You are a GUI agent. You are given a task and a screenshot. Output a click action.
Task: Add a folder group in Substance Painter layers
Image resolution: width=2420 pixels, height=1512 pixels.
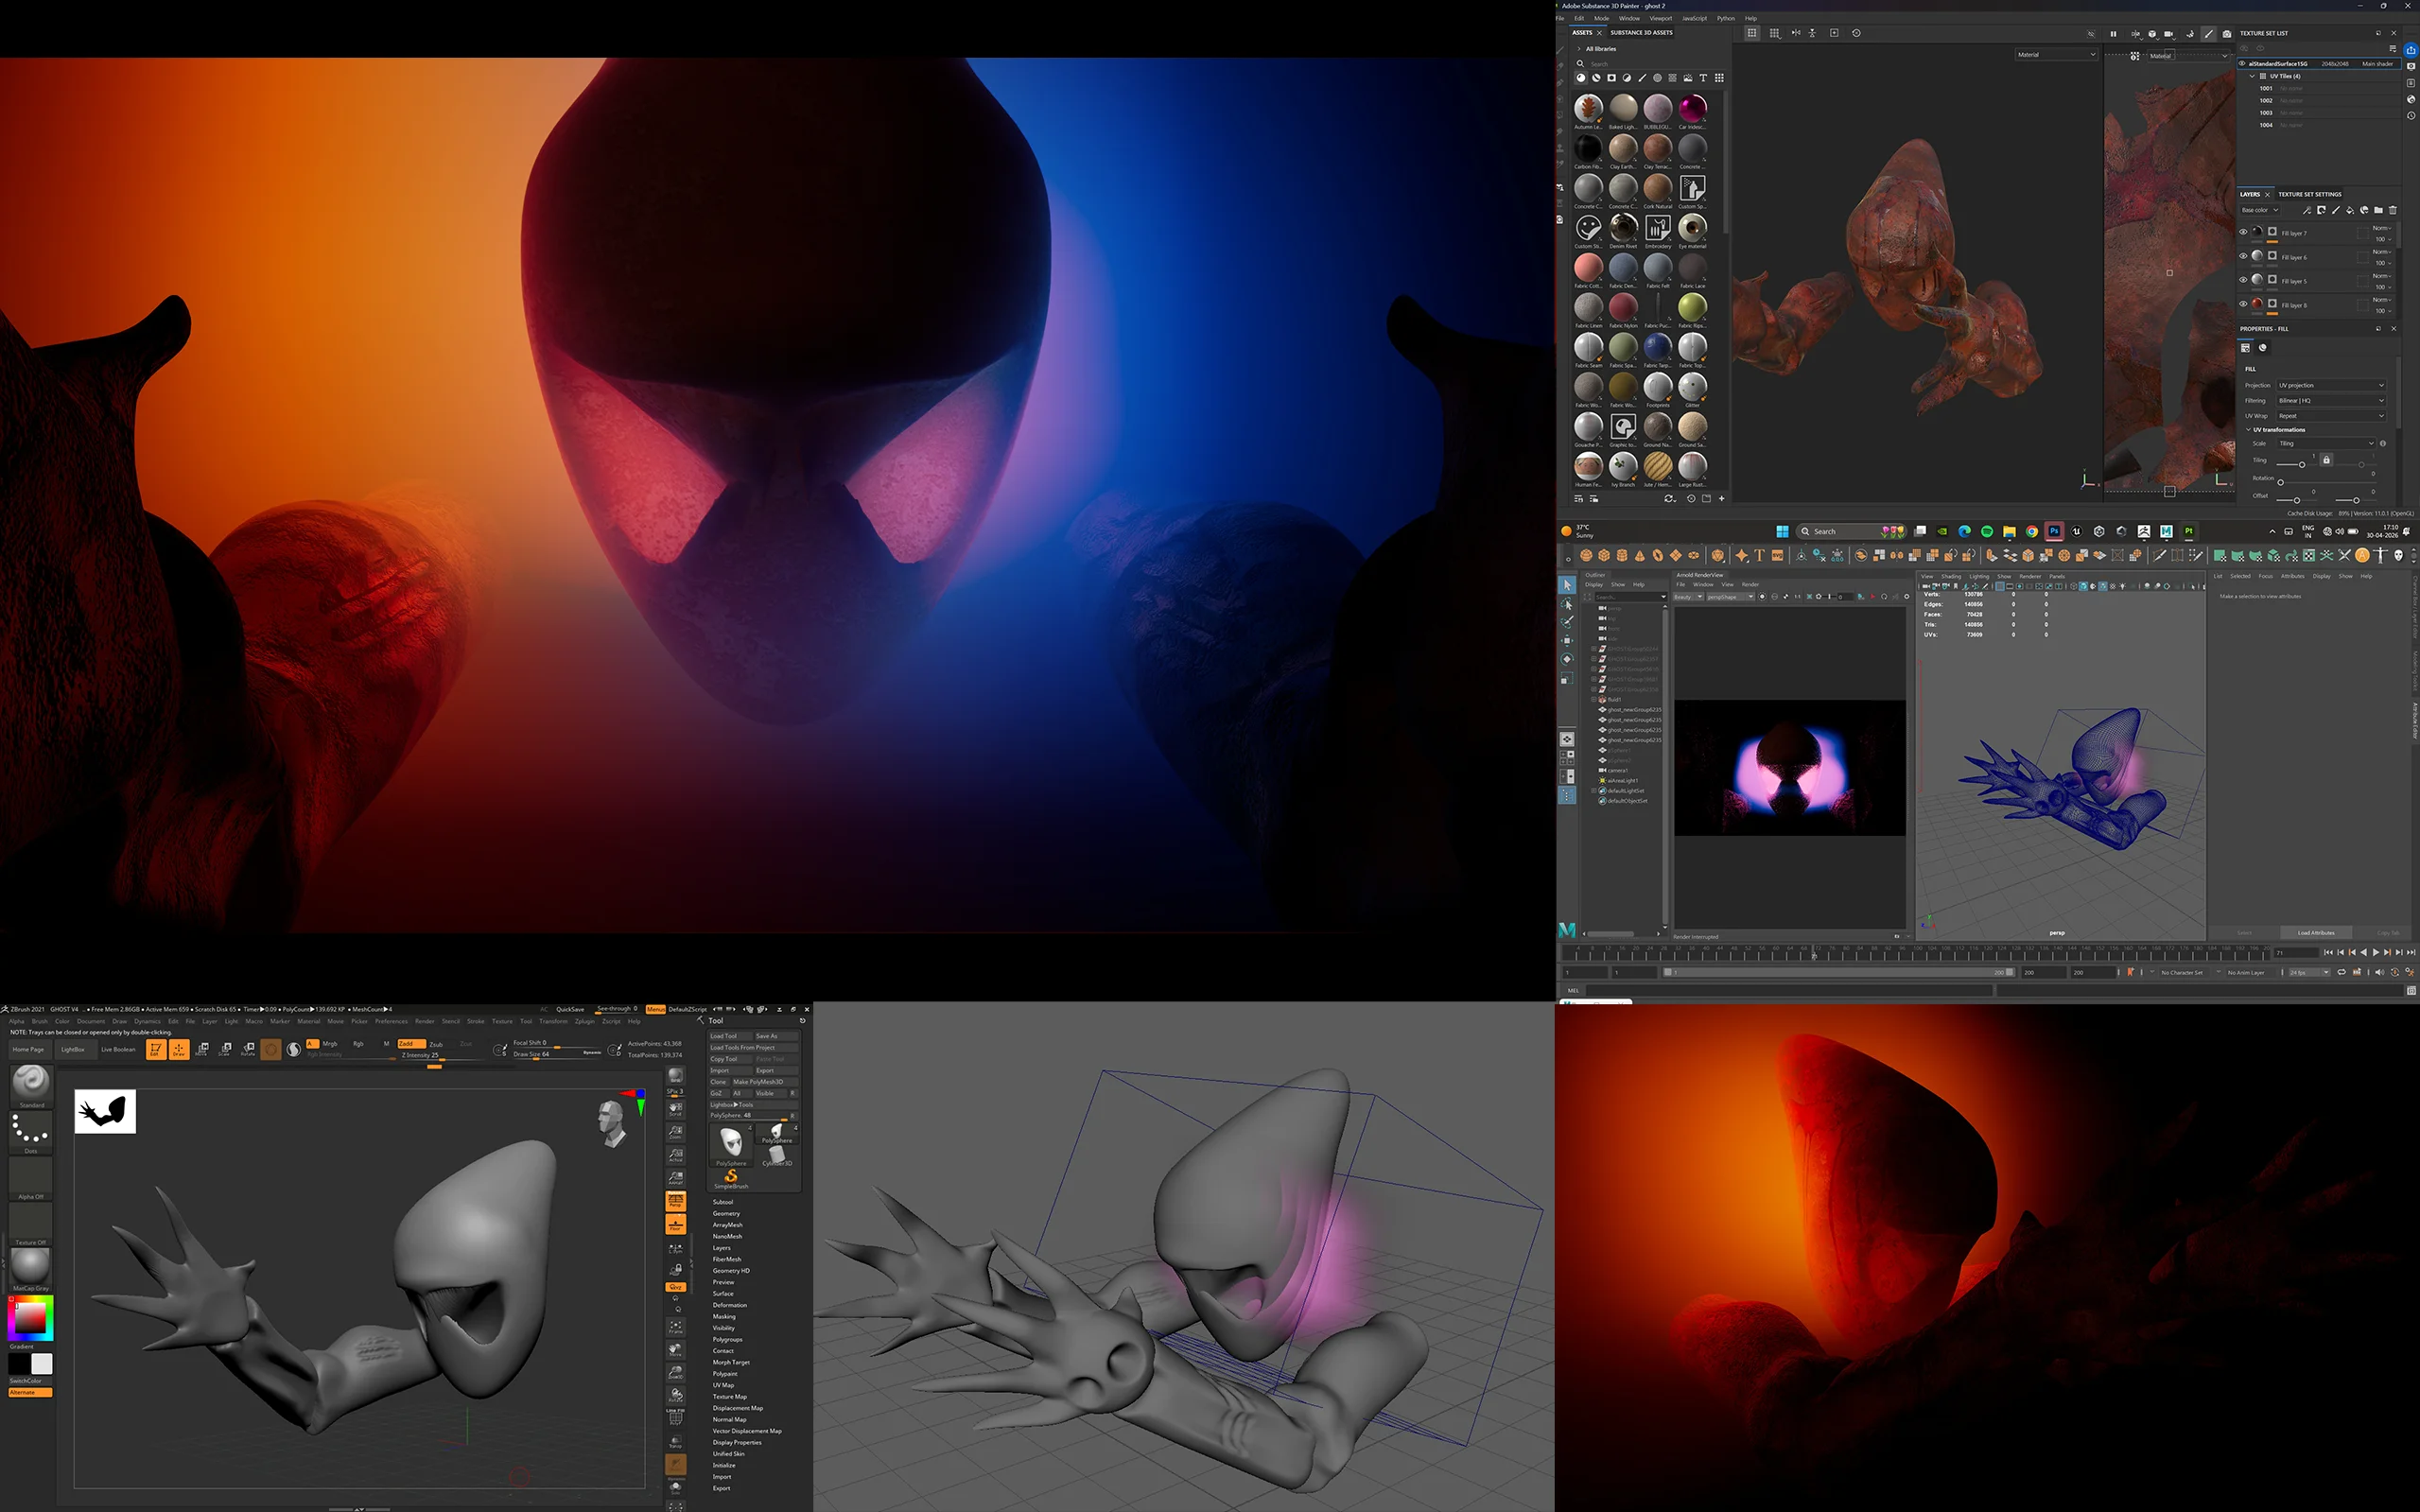pyautogui.click(x=2378, y=210)
